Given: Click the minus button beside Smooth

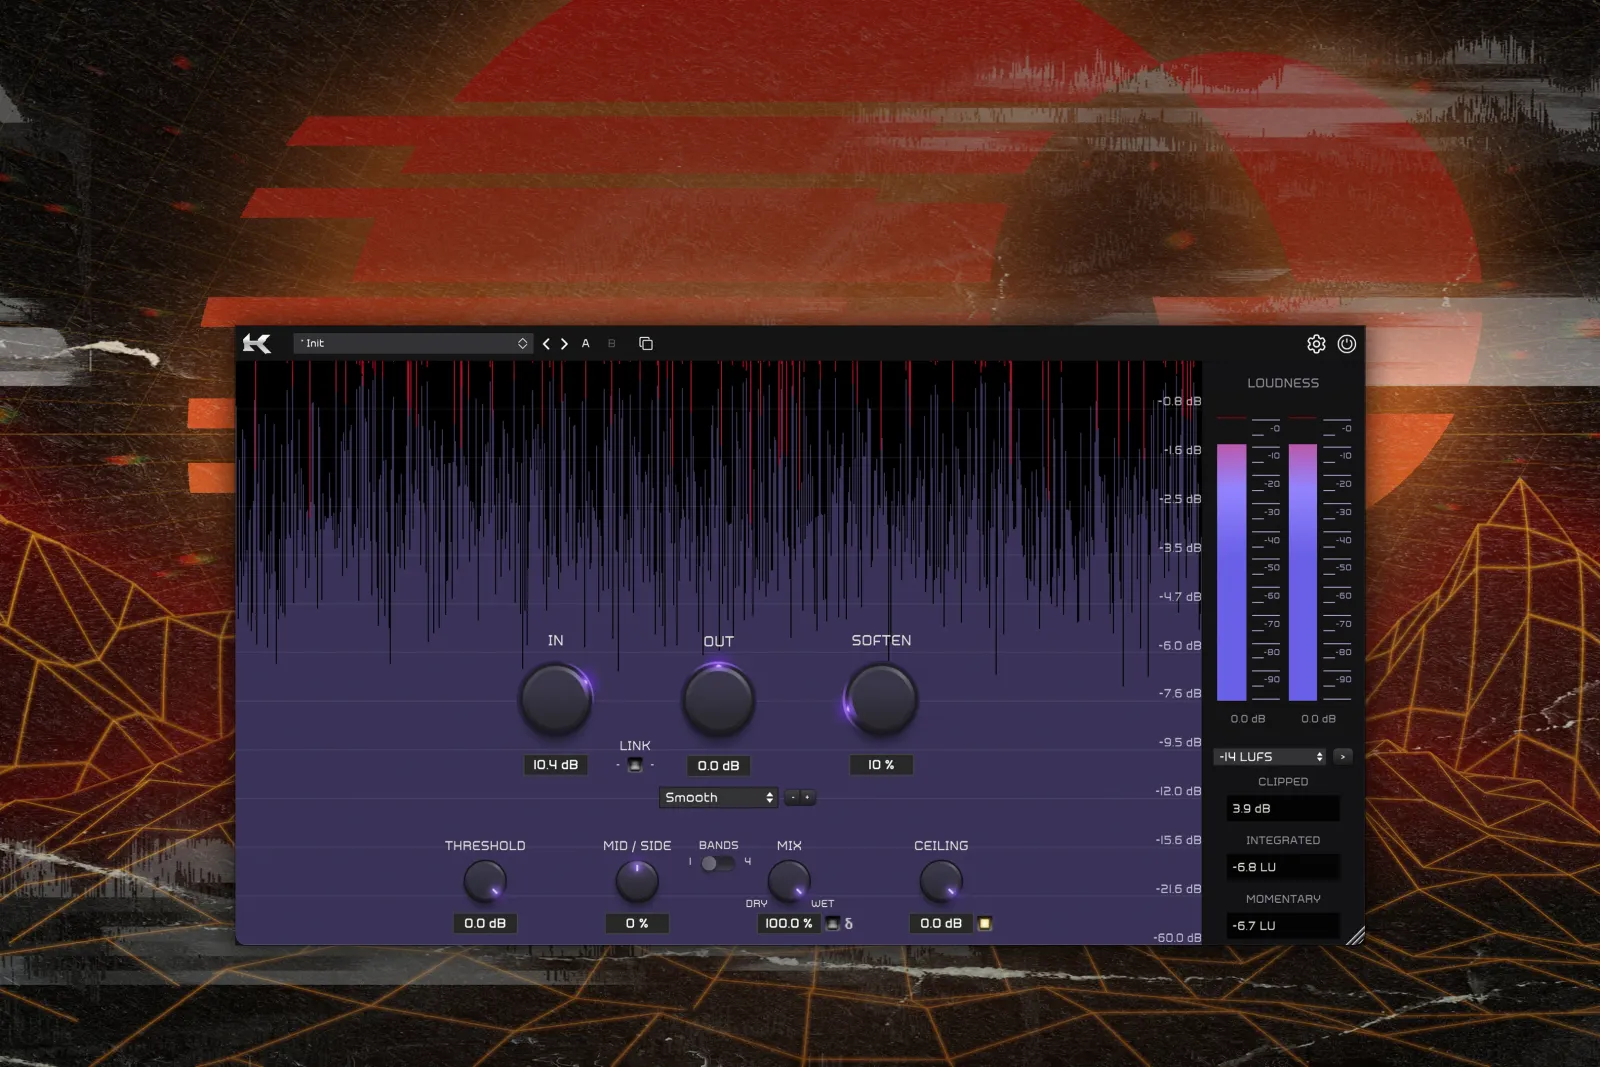Looking at the screenshot, I should click(792, 797).
